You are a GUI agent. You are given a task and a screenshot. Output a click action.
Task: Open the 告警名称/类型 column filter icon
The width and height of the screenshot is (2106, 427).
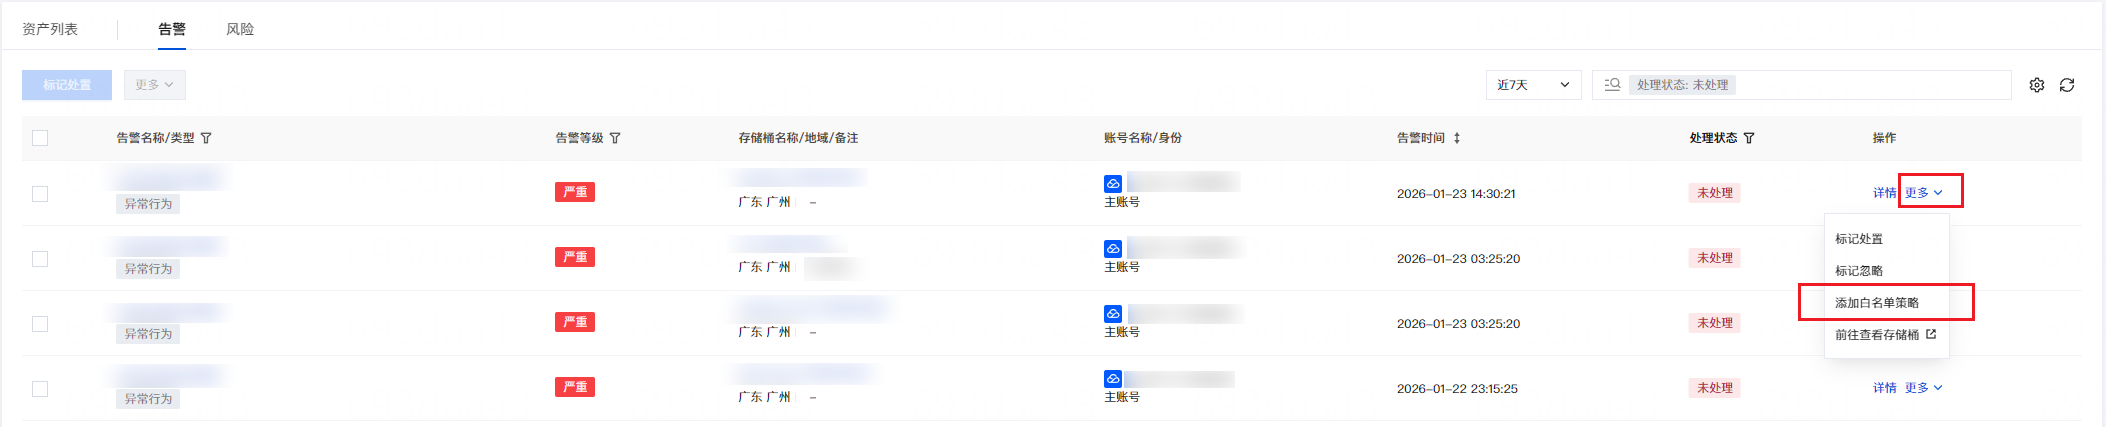tap(206, 138)
